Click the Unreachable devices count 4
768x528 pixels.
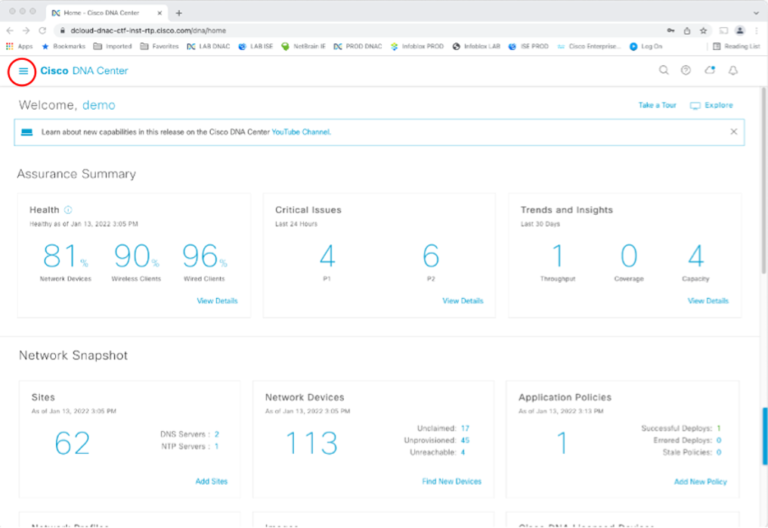[463, 452]
